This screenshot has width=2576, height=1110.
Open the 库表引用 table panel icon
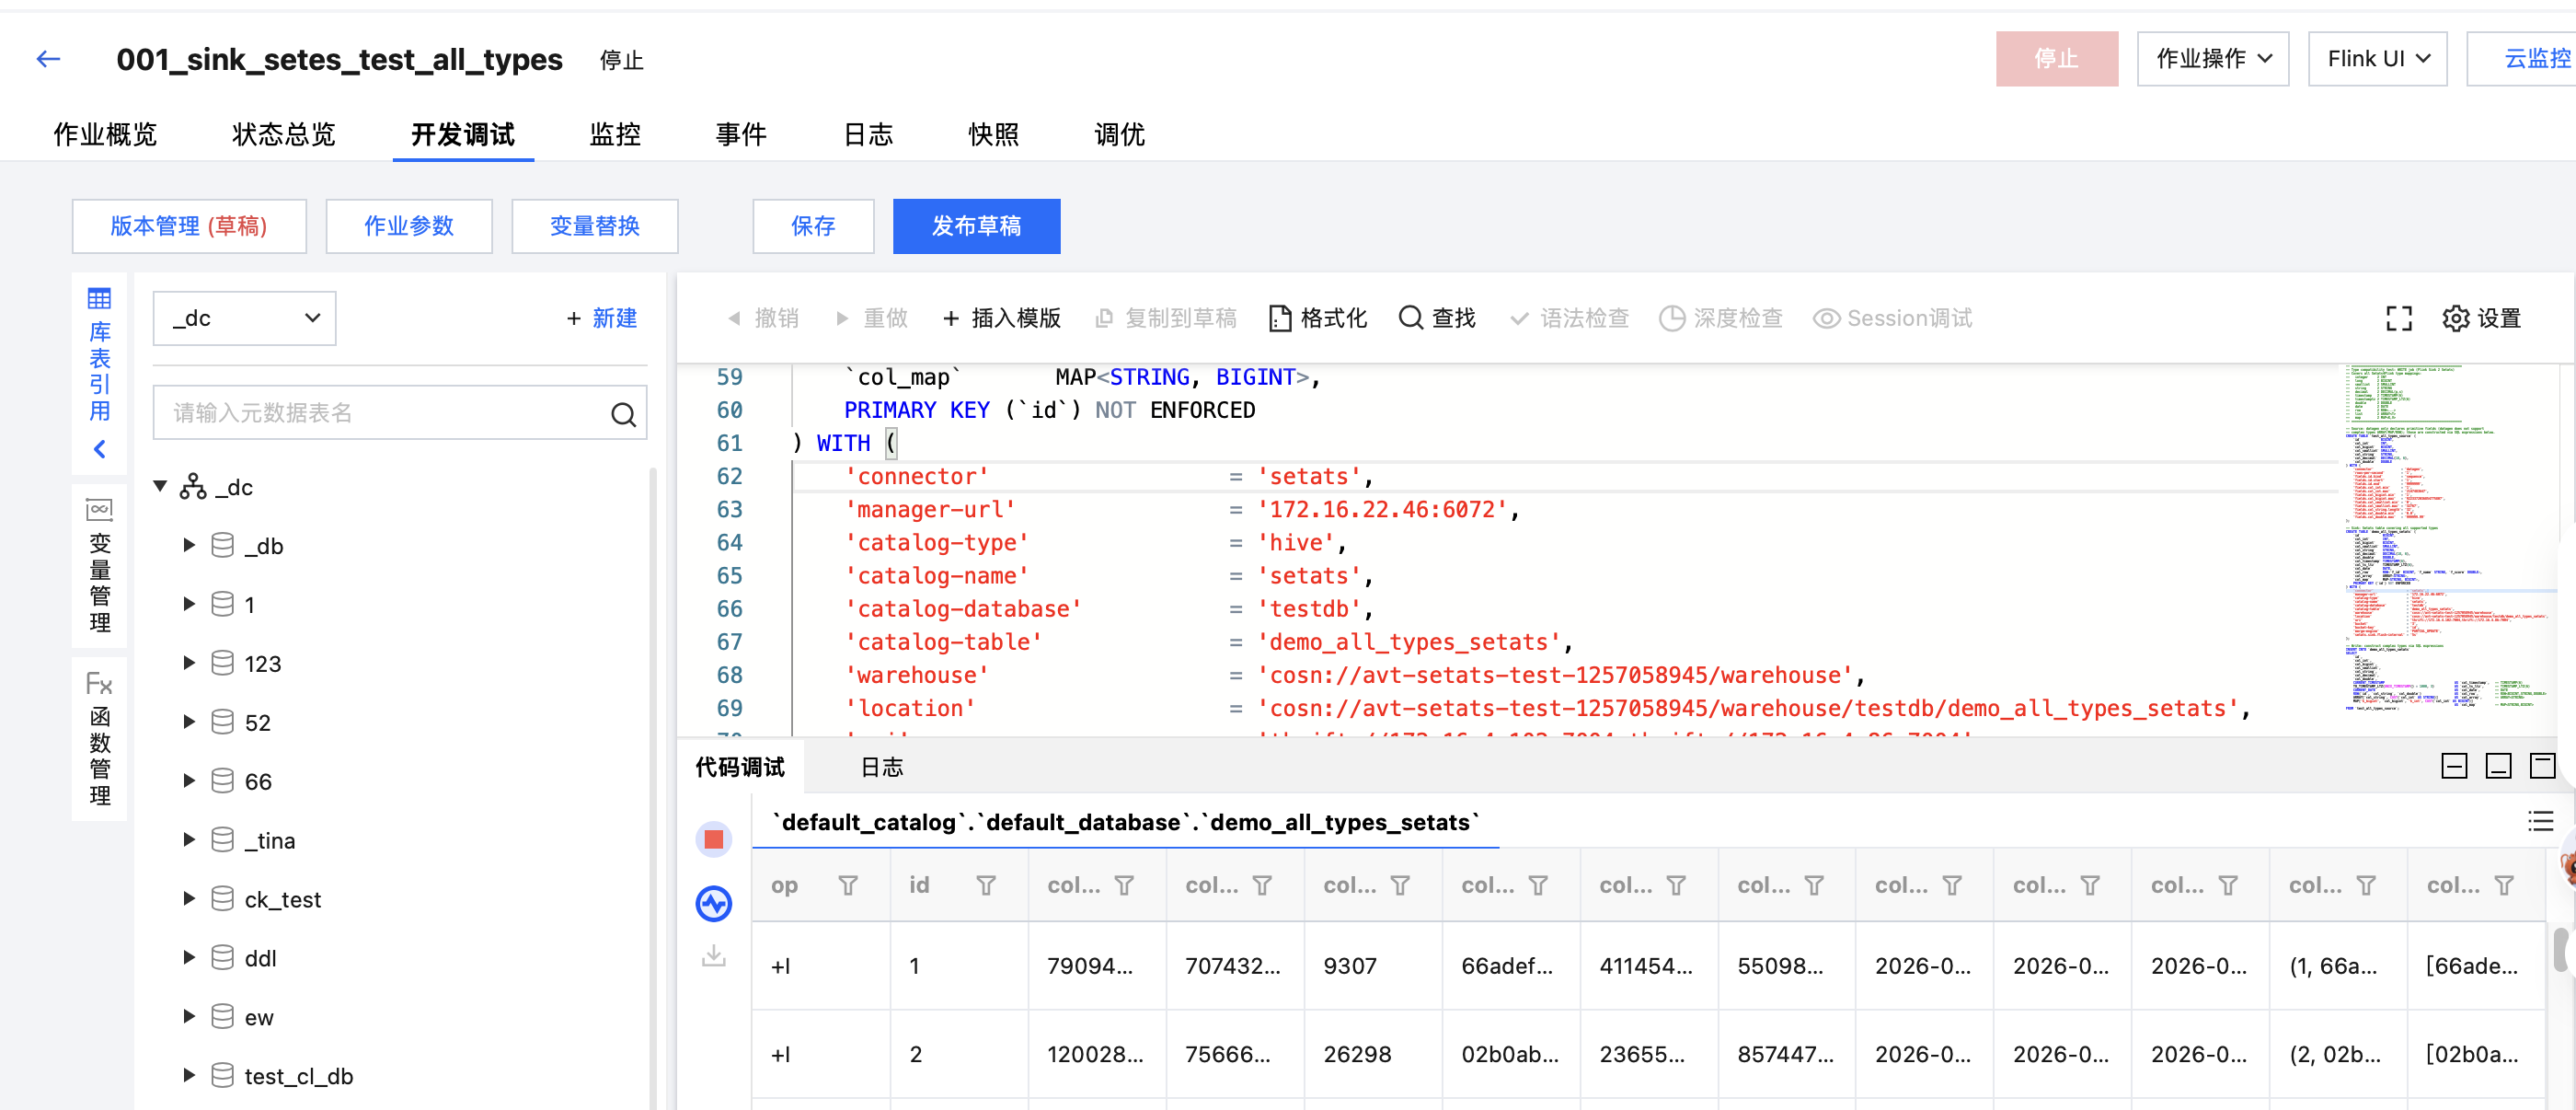[x=99, y=298]
